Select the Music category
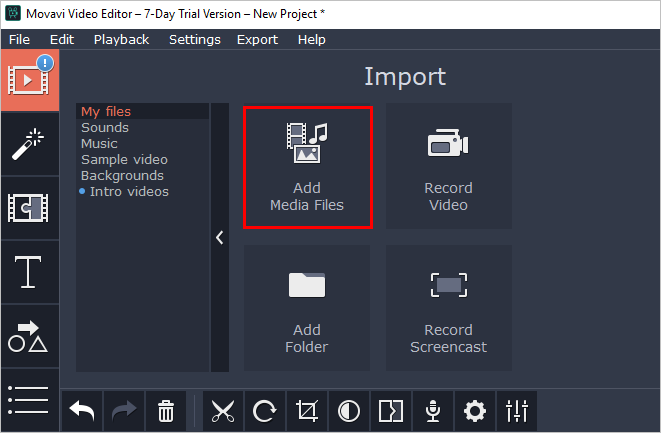 (142, 143)
